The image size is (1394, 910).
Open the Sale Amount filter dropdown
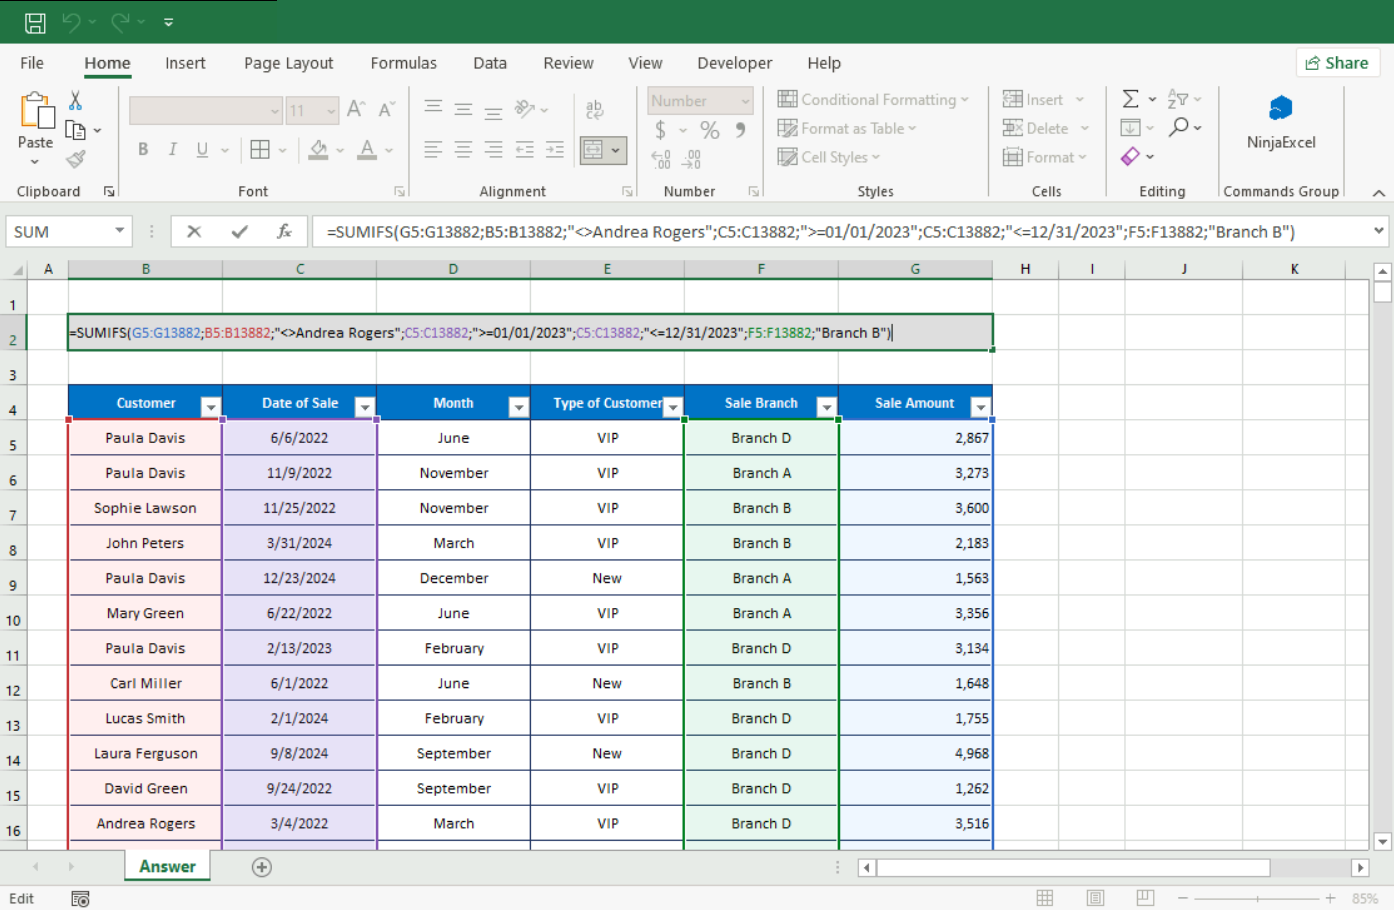[x=980, y=407]
